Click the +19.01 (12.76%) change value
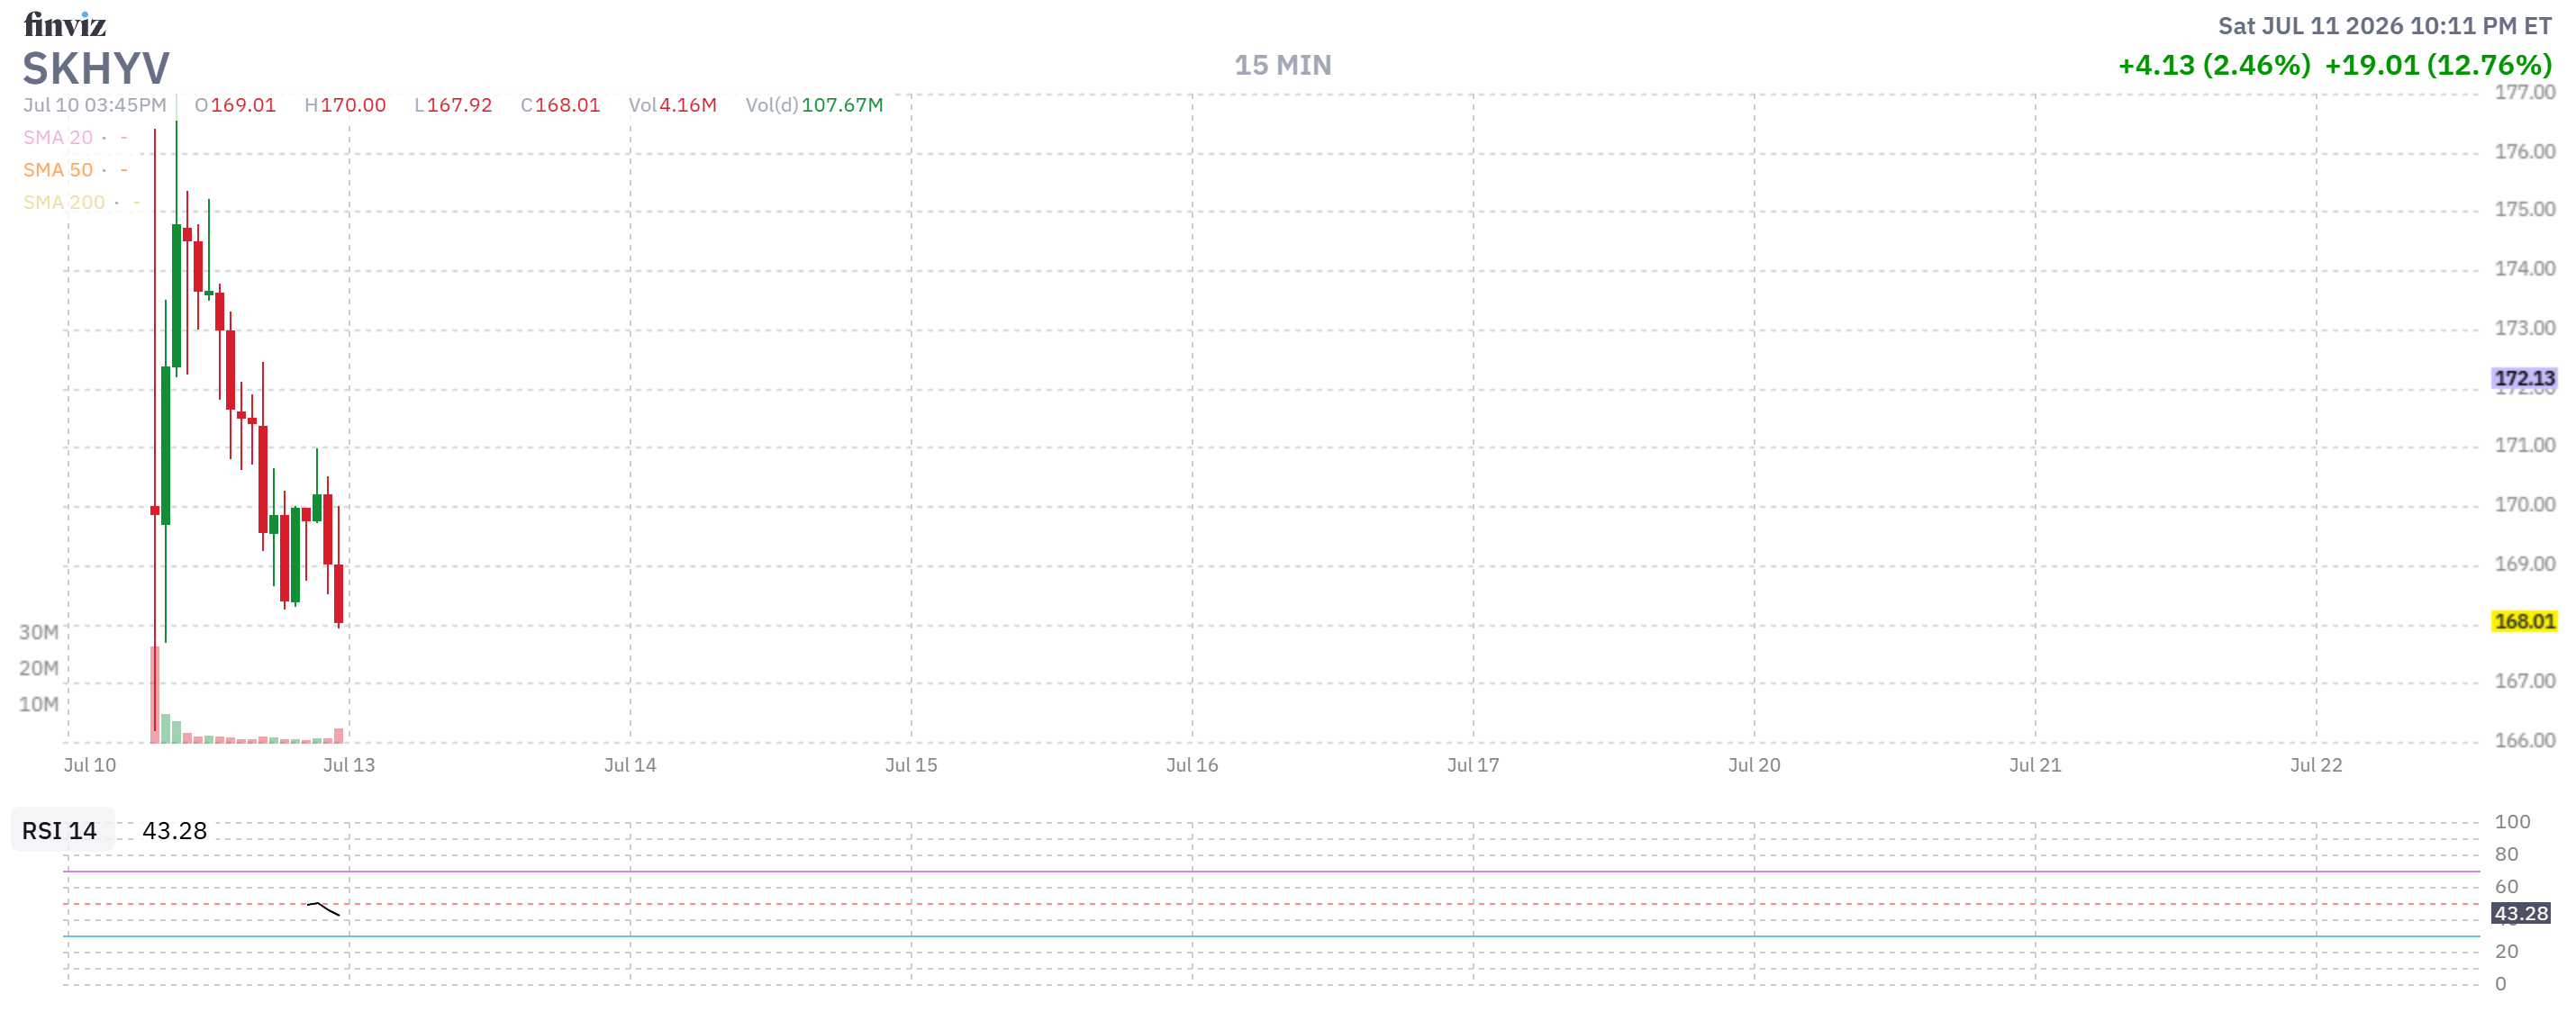 tap(2438, 65)
